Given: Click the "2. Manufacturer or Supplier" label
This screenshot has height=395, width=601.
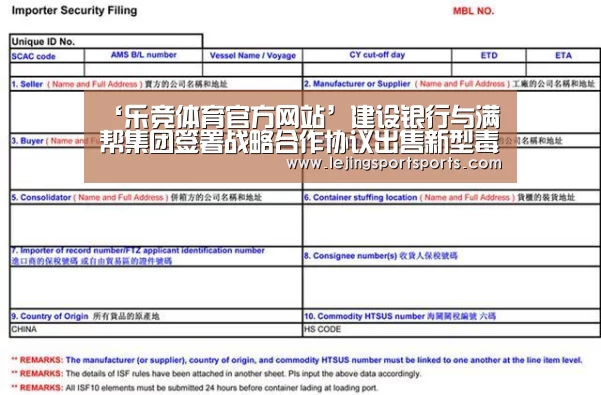Looking at the screenshot, I should click(x=357, y=84).
